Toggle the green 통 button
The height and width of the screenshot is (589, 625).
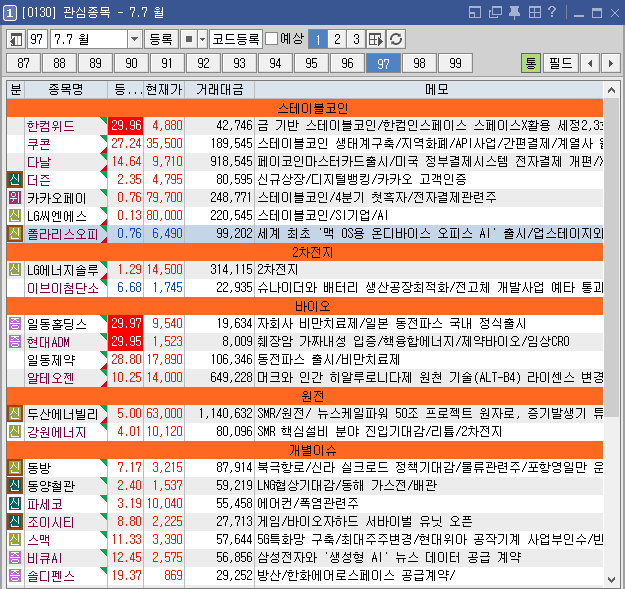(531, 63)
